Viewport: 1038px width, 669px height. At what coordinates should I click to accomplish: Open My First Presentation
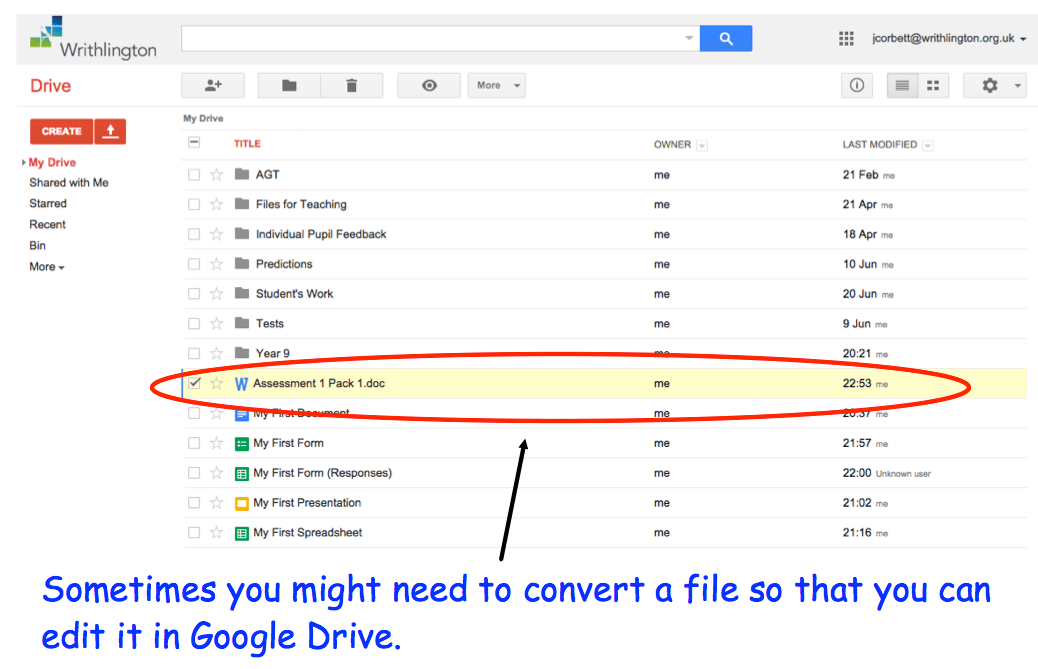tap(307, 503)
